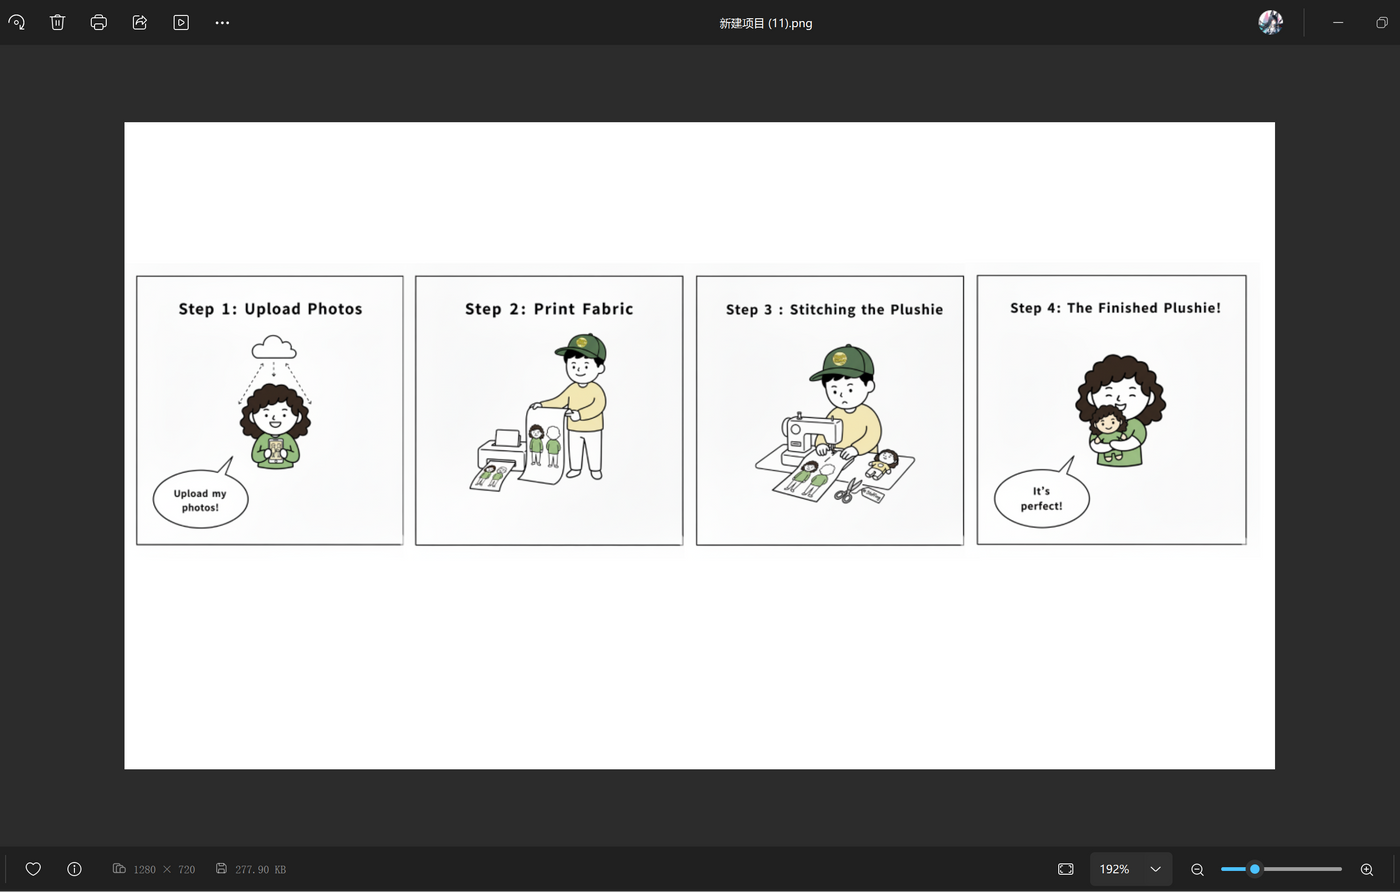Open the share dialog for this image

(140, 22)
